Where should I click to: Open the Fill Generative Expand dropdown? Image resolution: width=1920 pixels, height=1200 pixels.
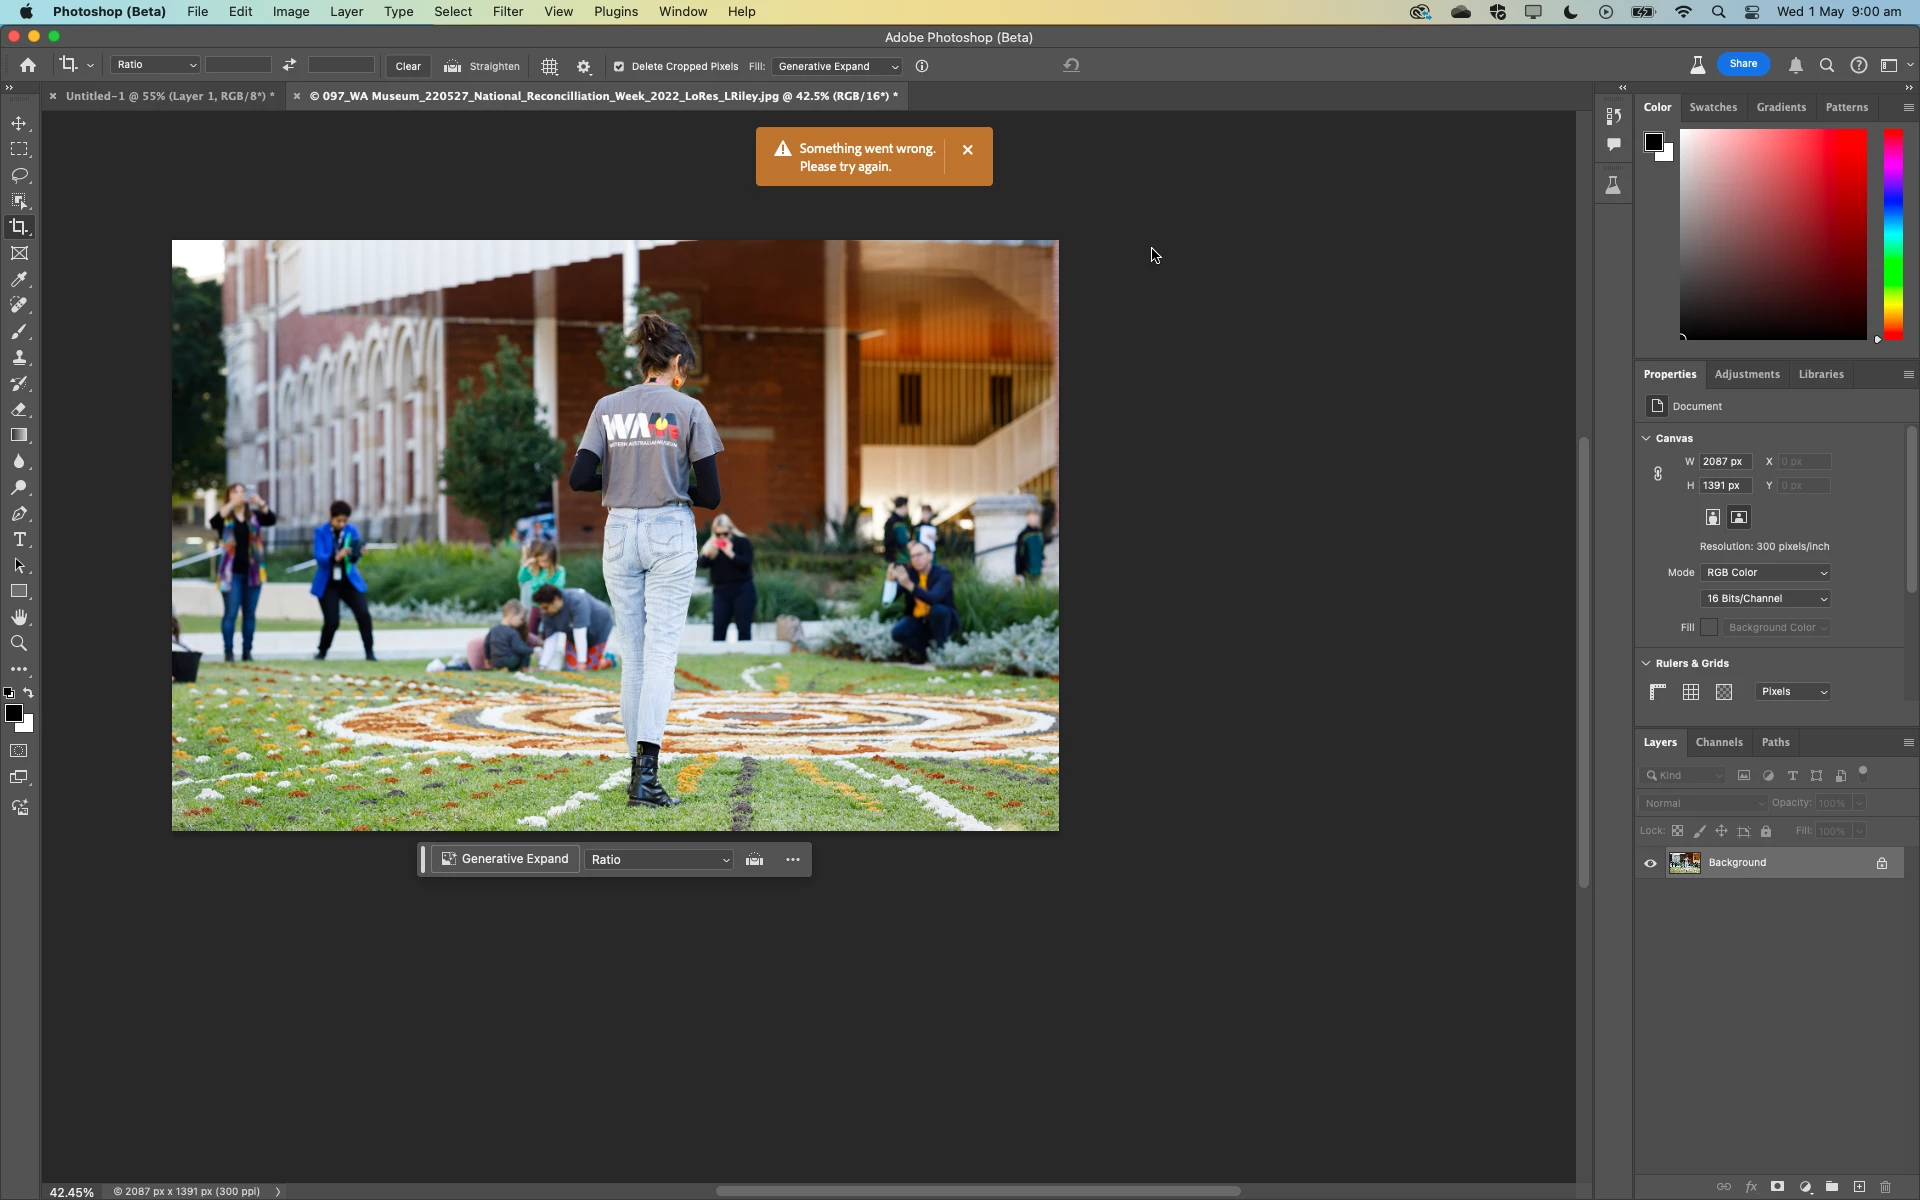(837, 67)
